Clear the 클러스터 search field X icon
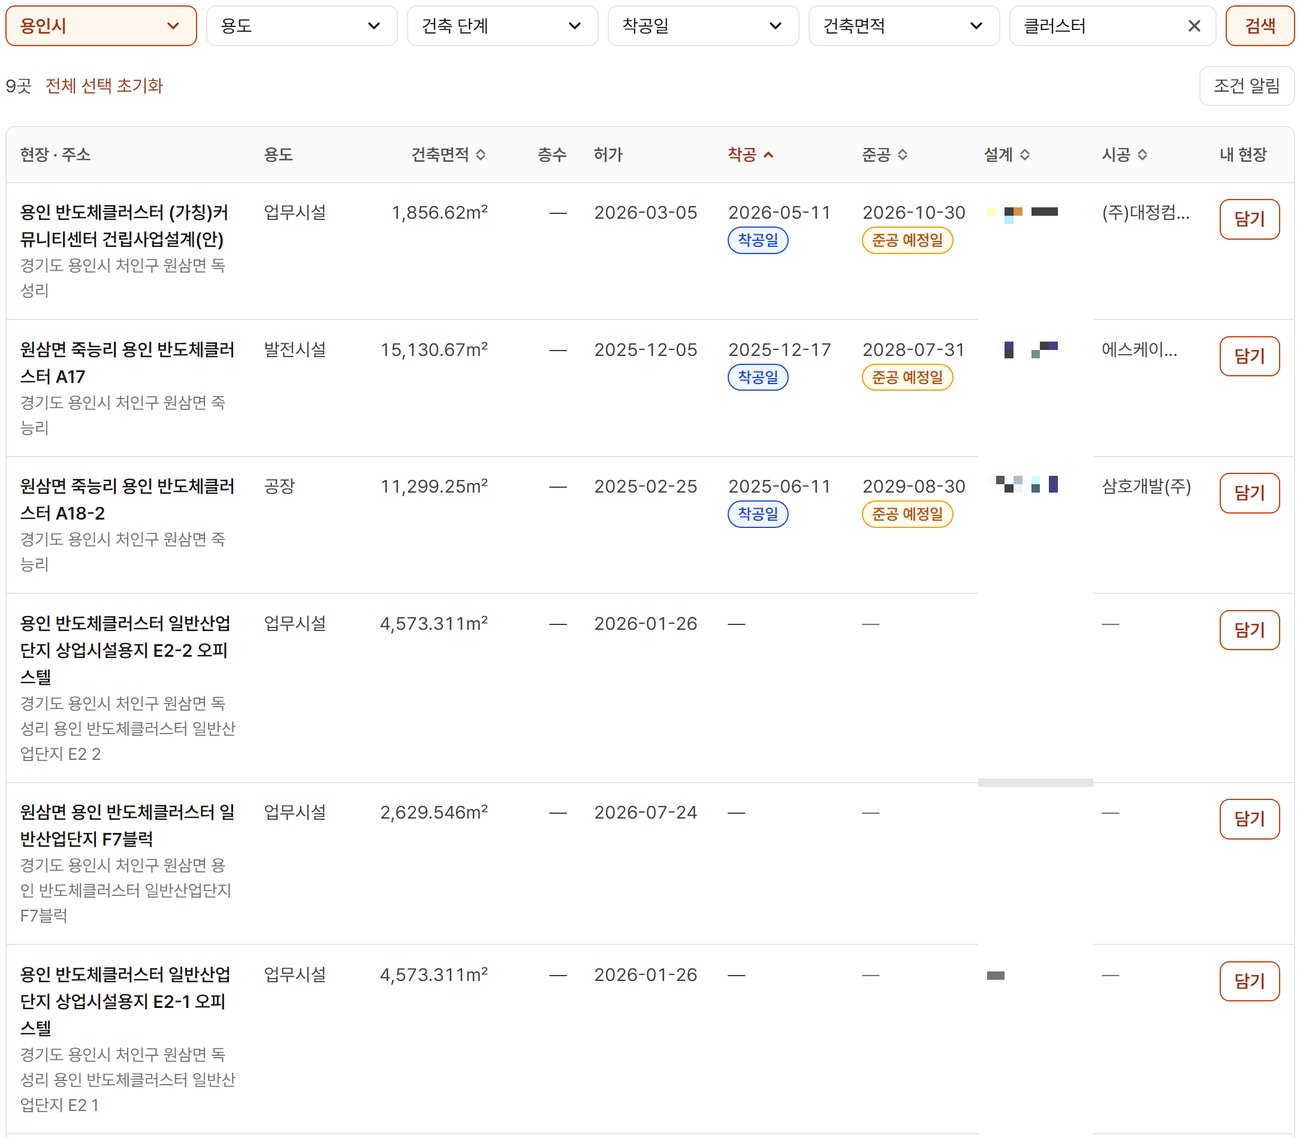1300x1138 pixels. click(x=1194, y=26)
